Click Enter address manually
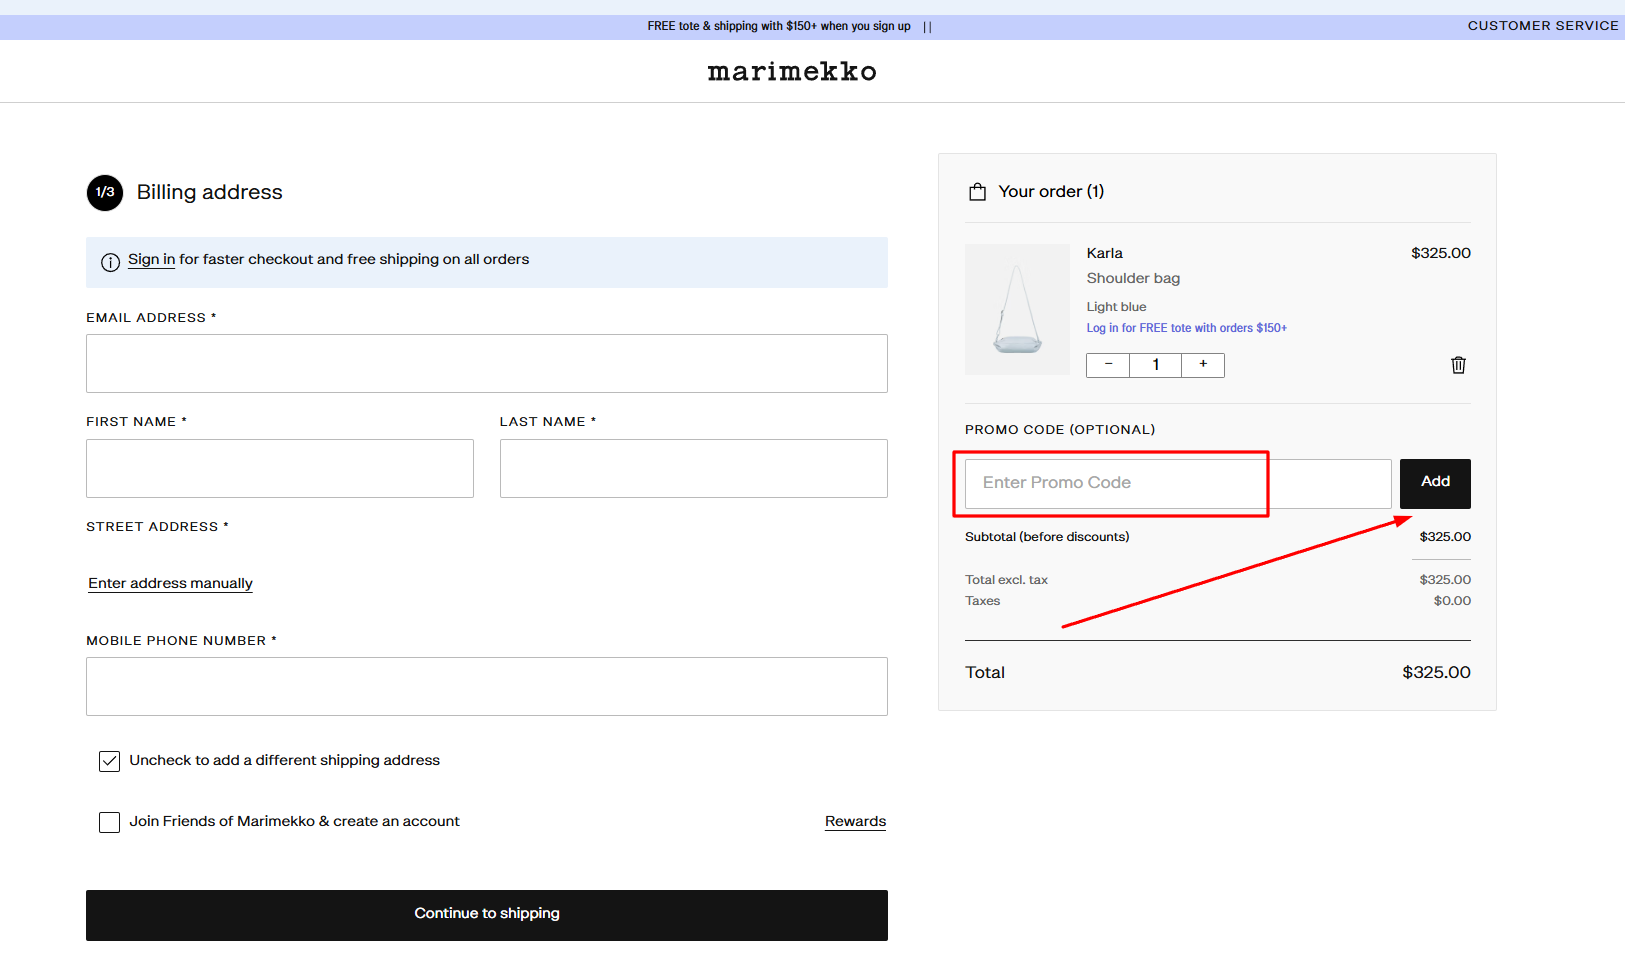 pos(170,583)
